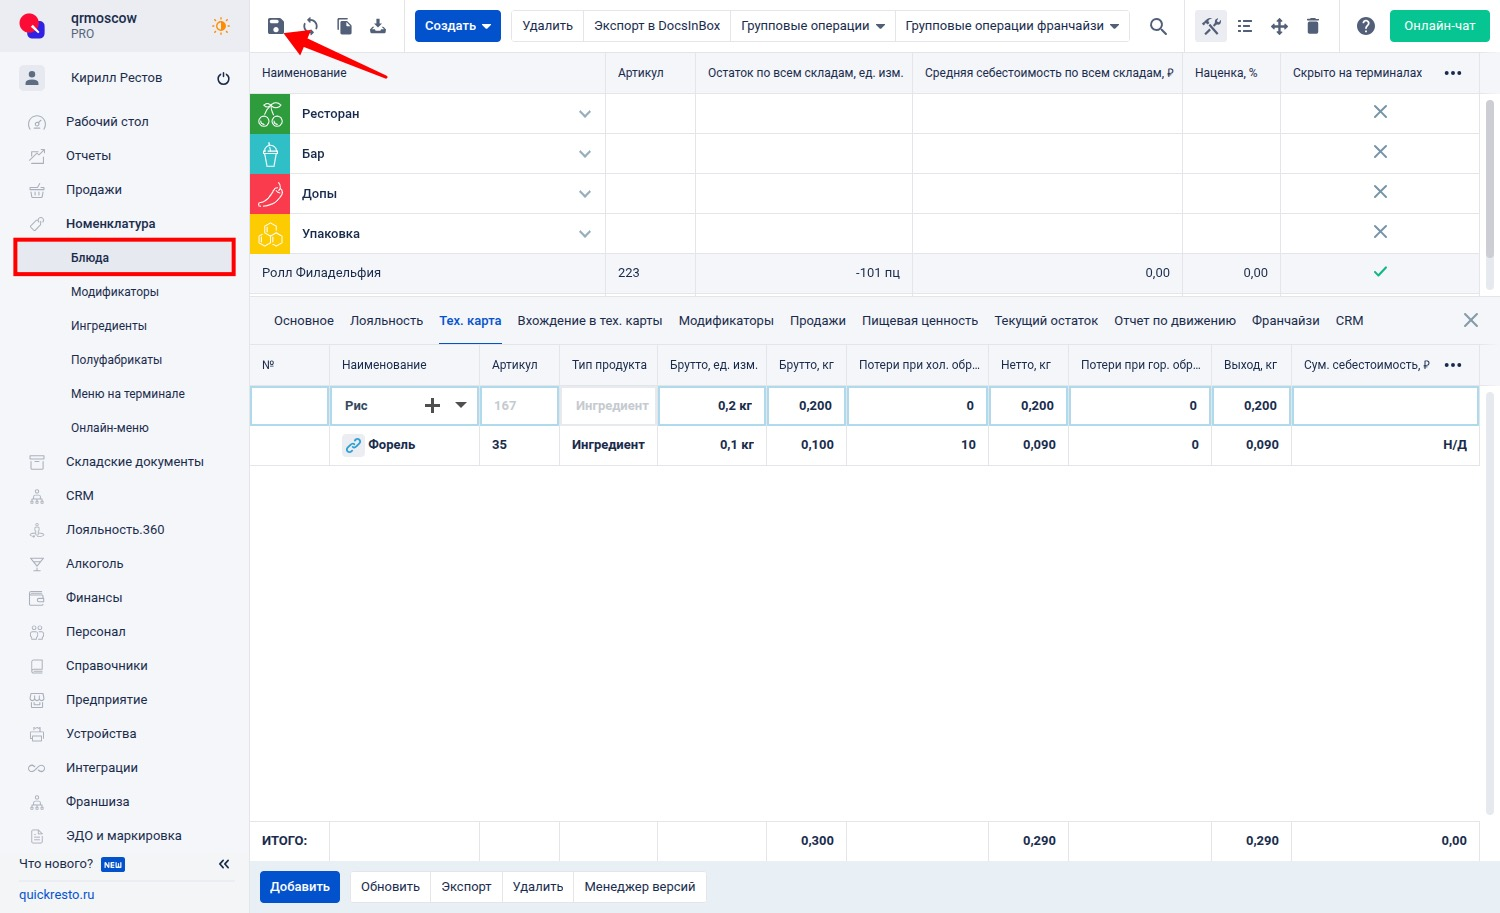Click the refresh icon in top toolbar
Viewport: 1500px width, 913px height.
point(310,26)
